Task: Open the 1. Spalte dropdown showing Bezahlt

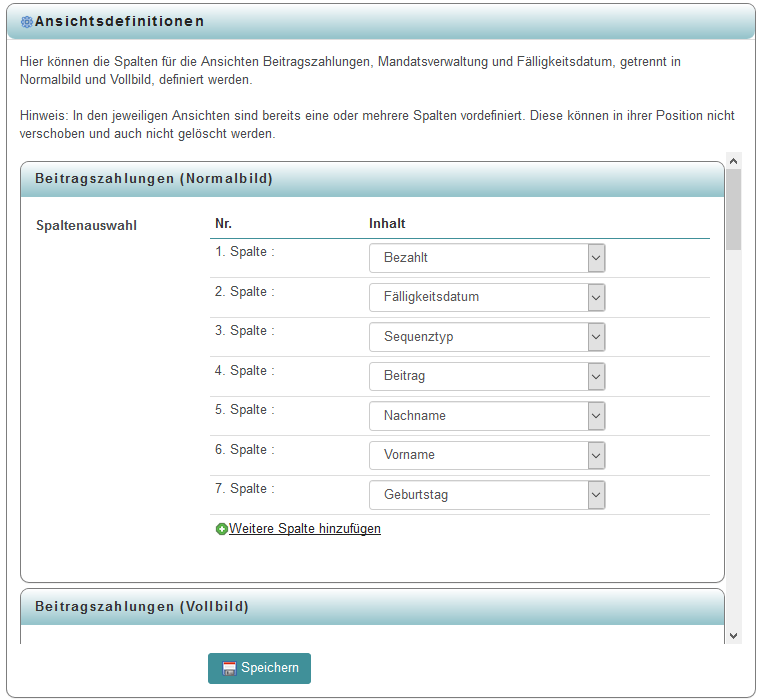Action: (487, 258)
